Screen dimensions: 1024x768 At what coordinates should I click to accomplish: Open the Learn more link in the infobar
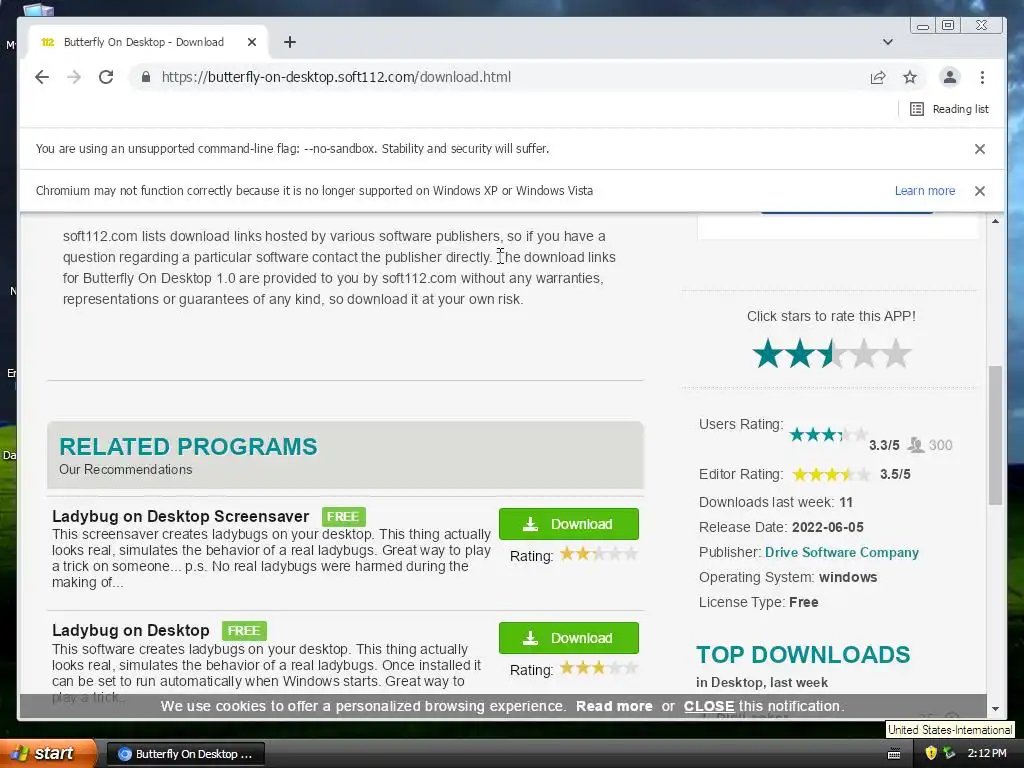(x=925, y=191)
